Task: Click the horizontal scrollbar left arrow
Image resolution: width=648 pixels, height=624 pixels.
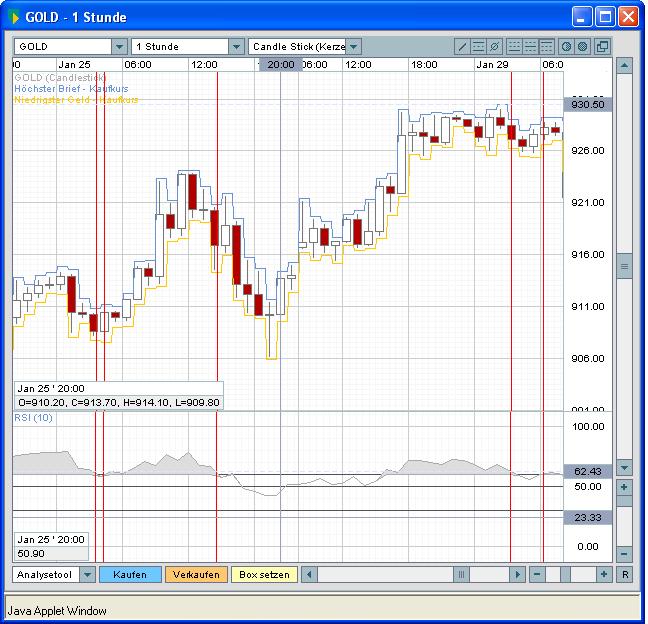Action: click(x=309, y=574)
